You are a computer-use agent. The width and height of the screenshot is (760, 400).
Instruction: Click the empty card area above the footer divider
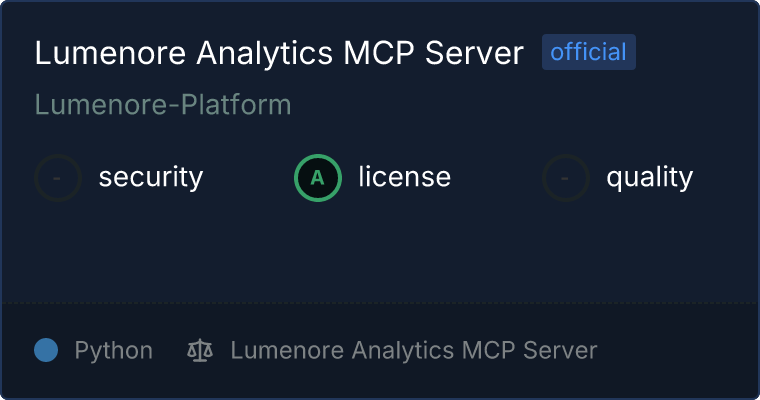pyautogui.click(x=380, y=255)
